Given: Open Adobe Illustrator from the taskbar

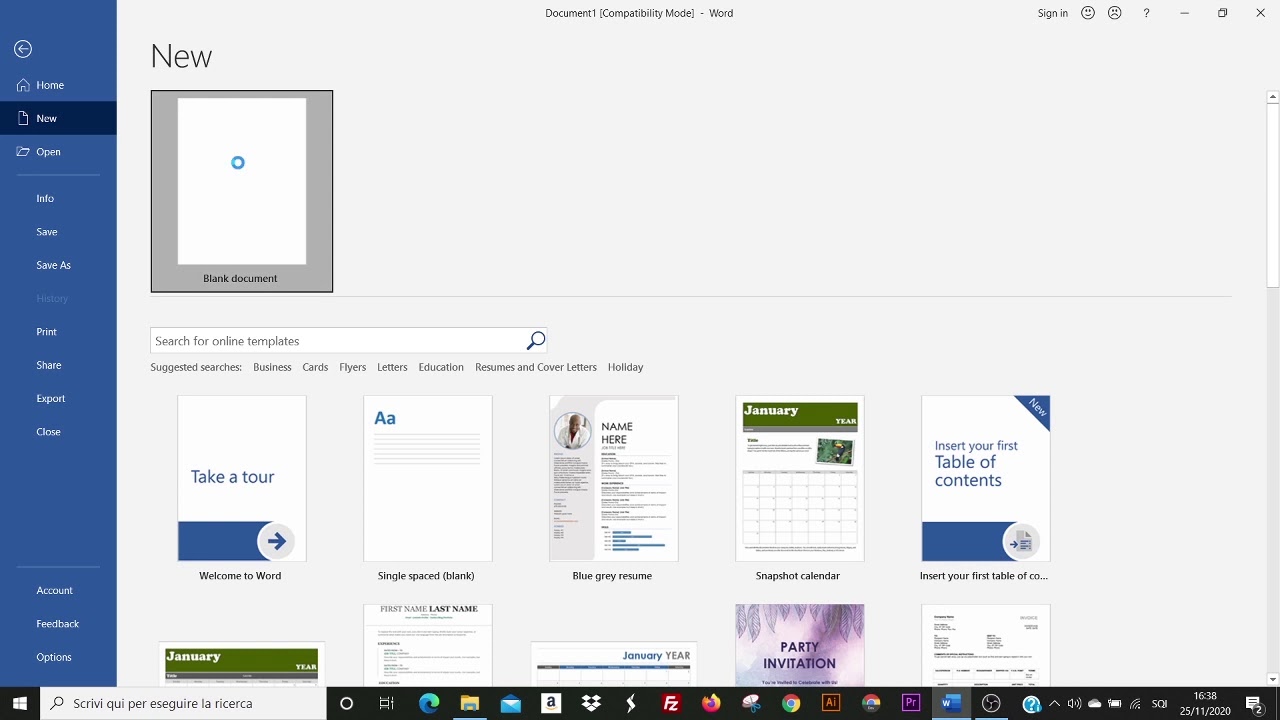Looking at the screenshot, I should [x=831, y=703].
